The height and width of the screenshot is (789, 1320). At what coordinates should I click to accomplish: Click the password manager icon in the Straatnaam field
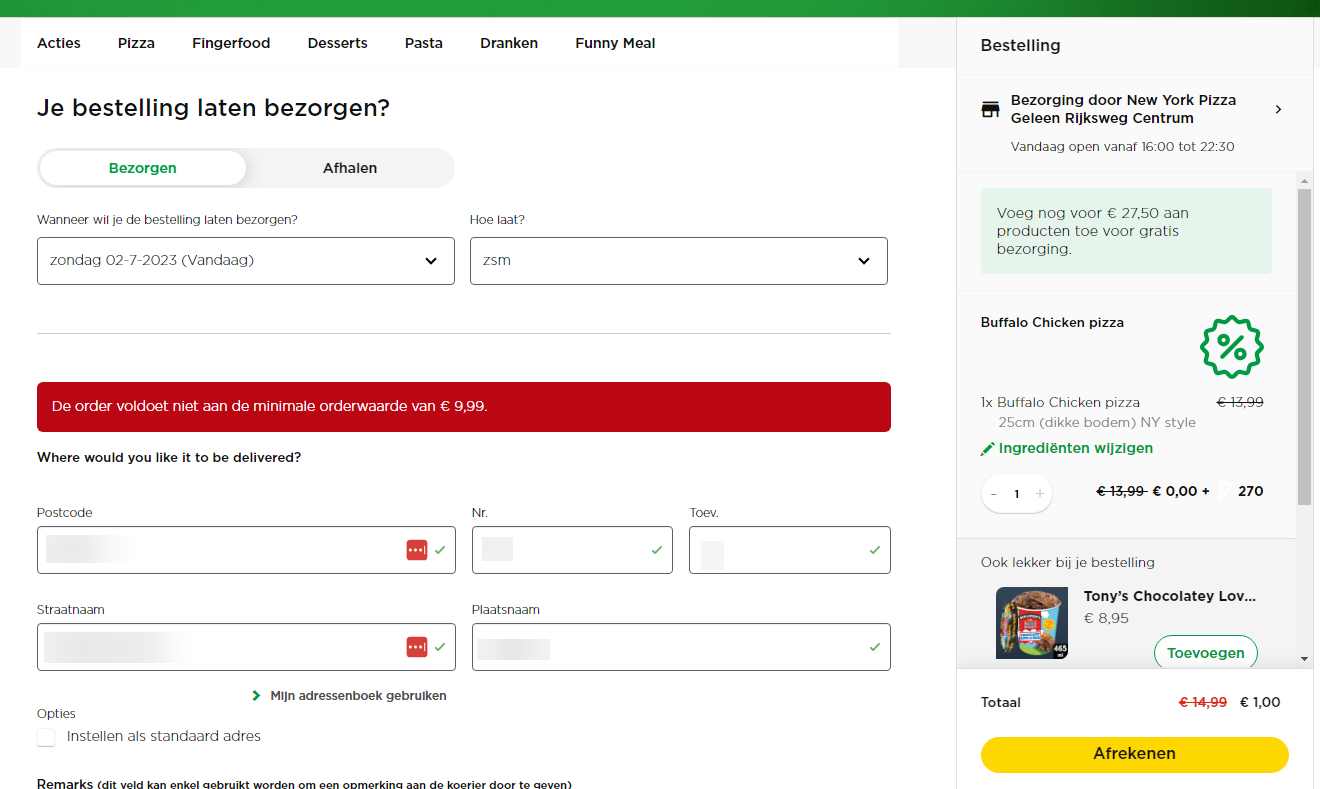[417, 647]
